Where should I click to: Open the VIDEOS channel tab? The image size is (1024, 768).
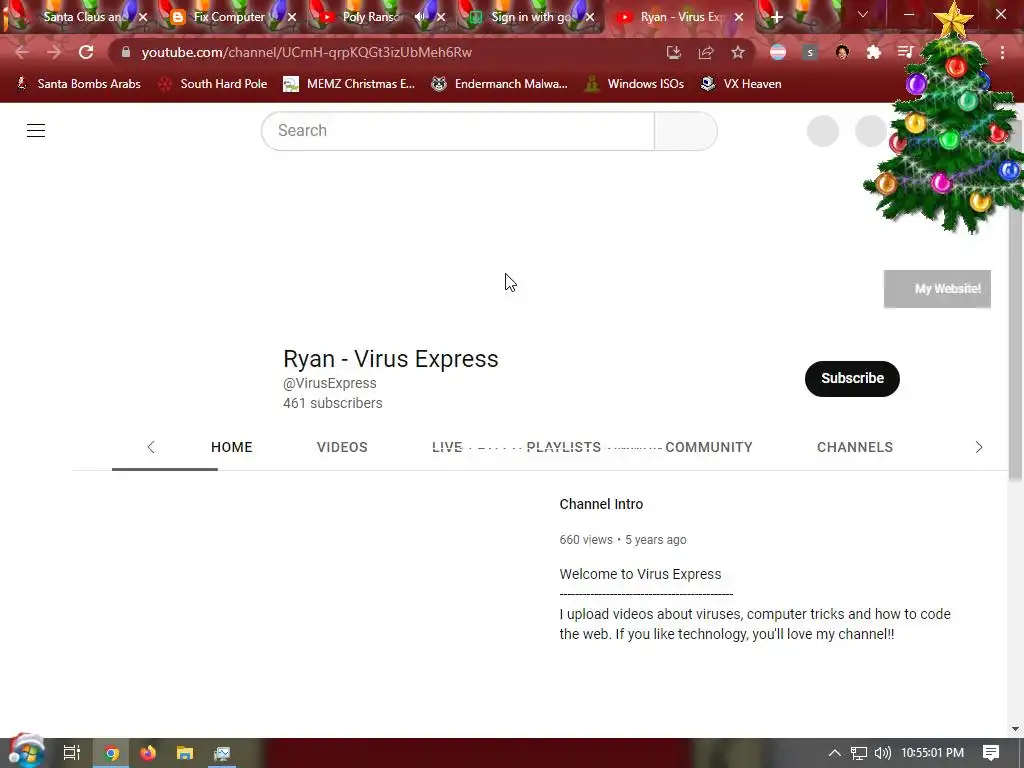(342, 447)
